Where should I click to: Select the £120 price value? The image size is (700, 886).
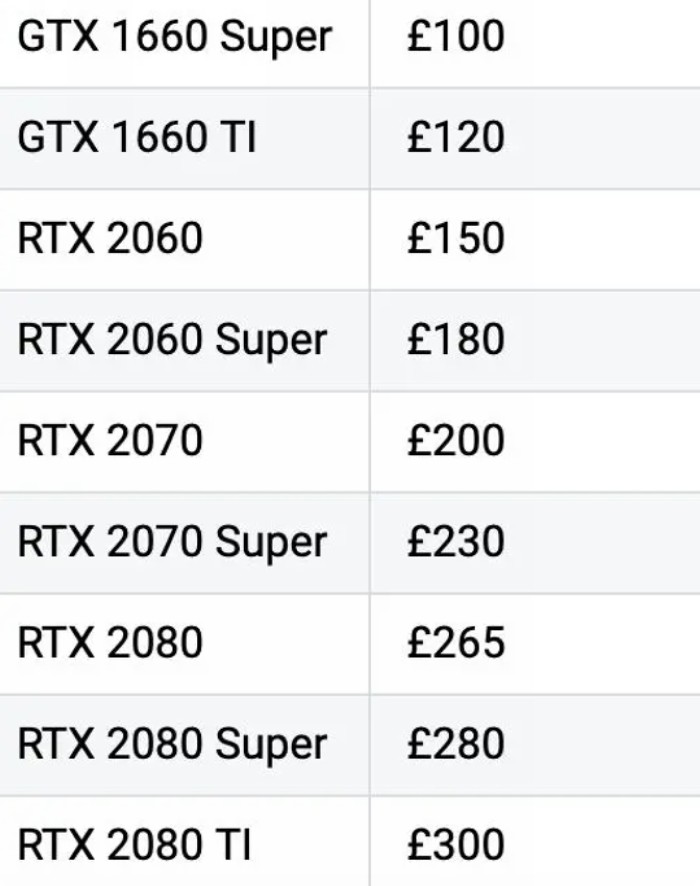pyautogui.click(x=455, y=138)
